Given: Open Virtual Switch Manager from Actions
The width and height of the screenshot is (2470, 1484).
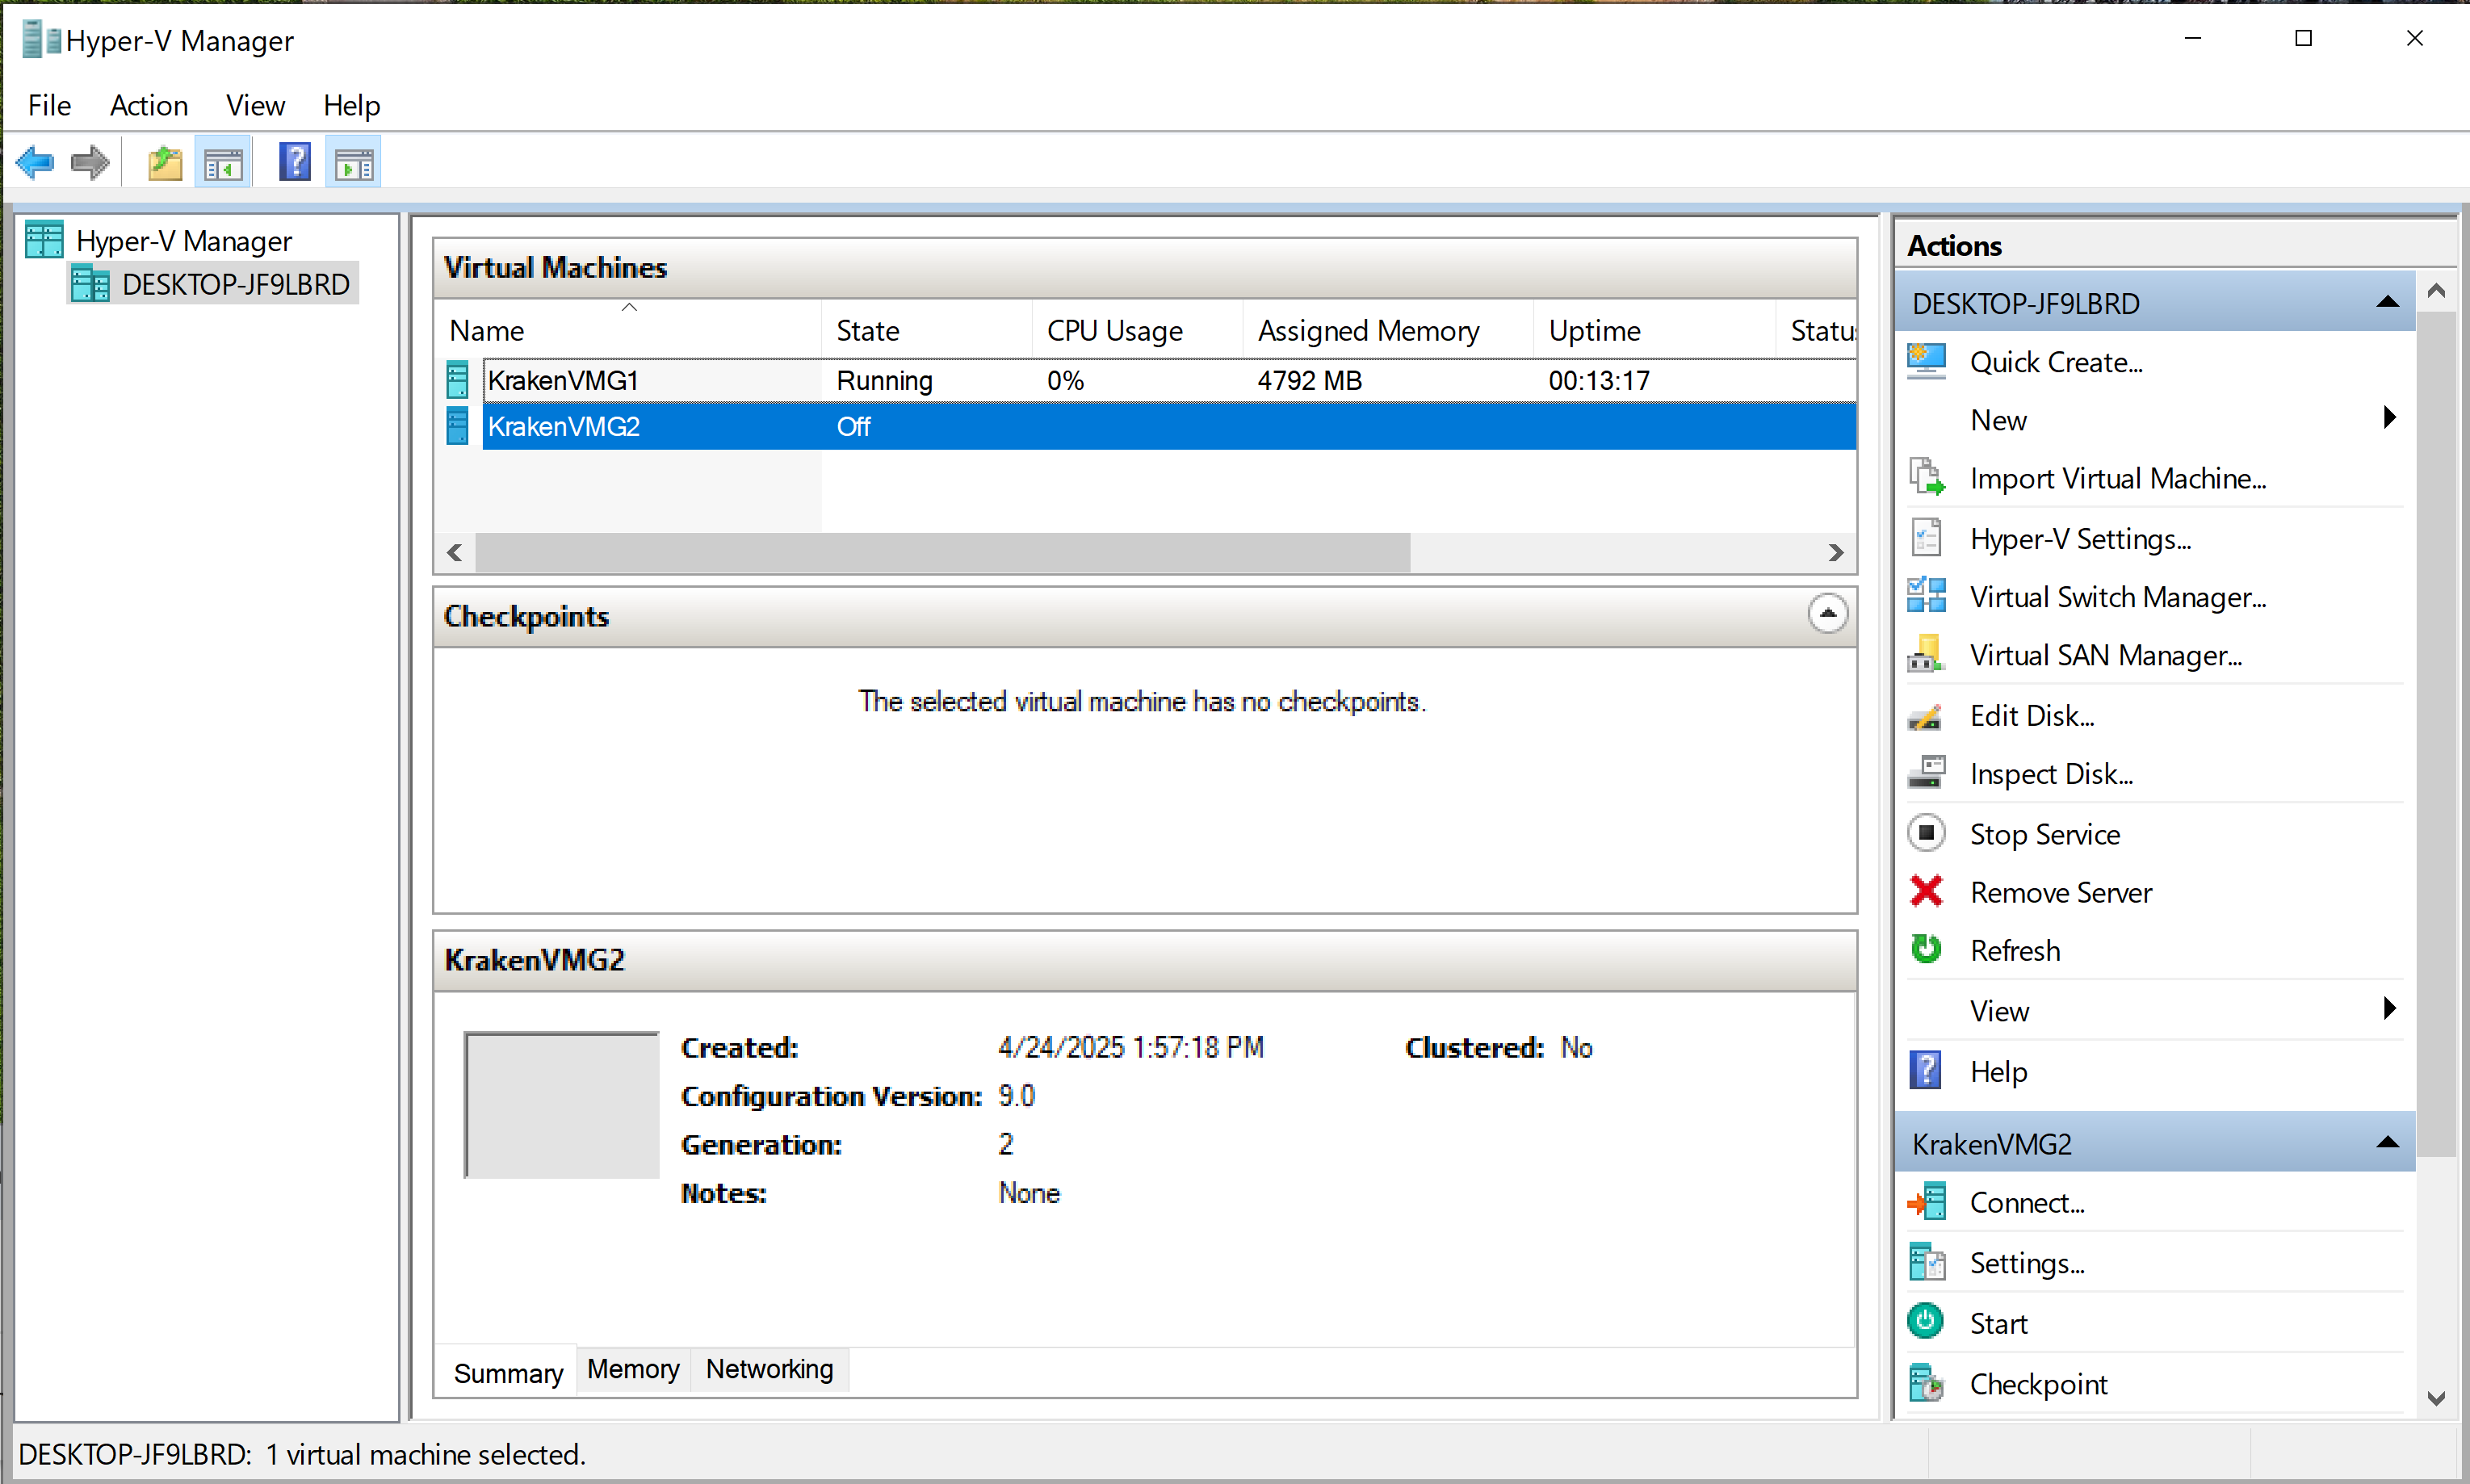Looking at the screenshot, I should (x=2116, y=597).
